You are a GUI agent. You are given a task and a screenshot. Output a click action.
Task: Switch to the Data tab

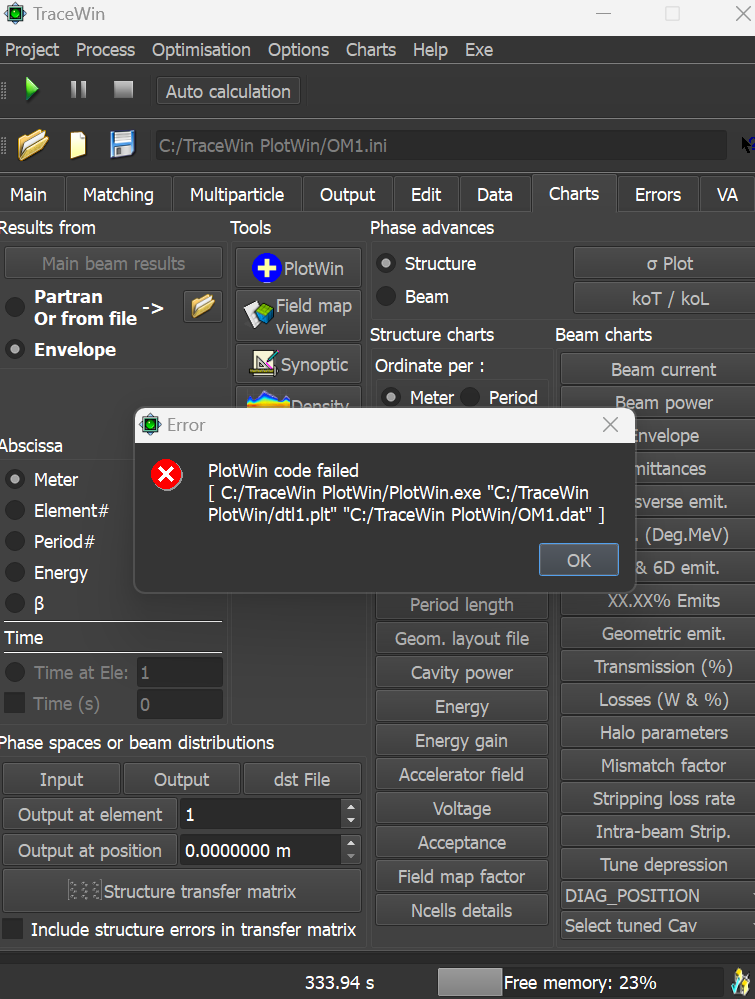click(495, 194)
